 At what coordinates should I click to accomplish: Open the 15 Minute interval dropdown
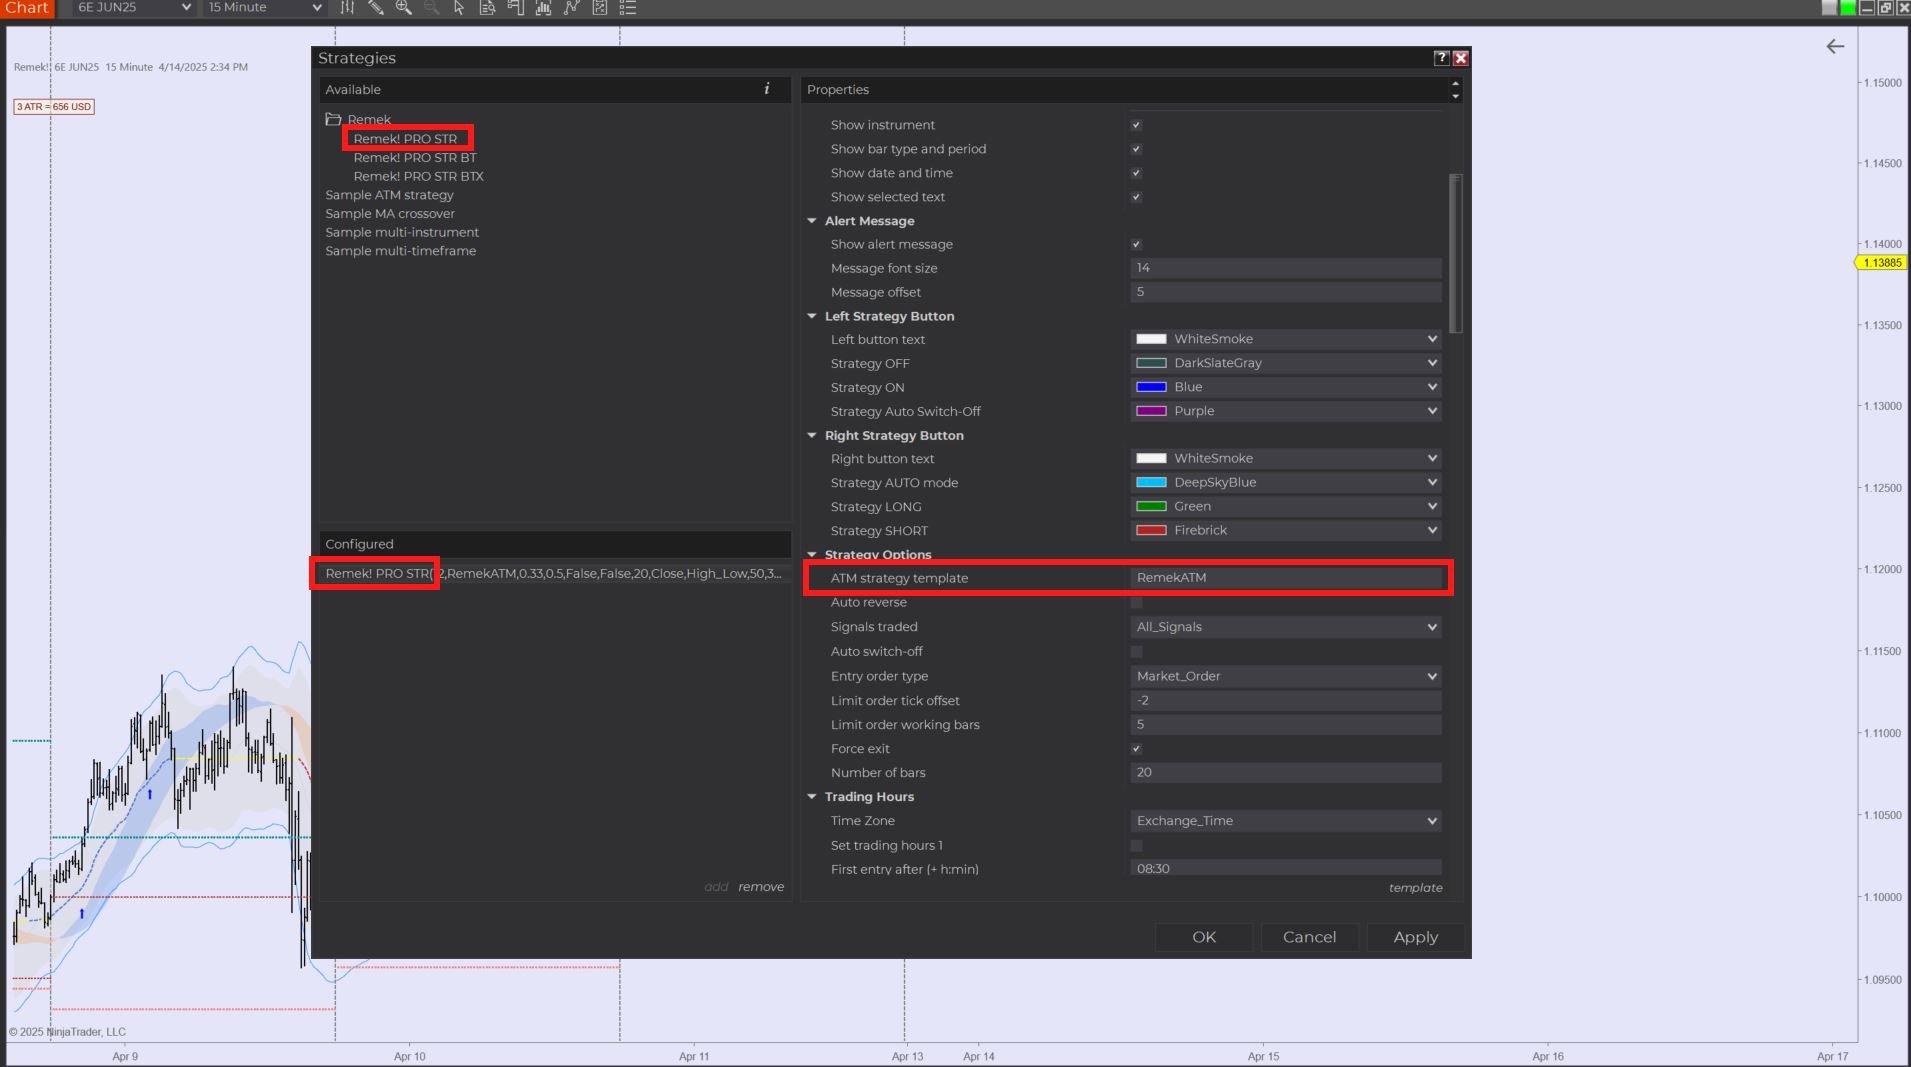point(264,8)
